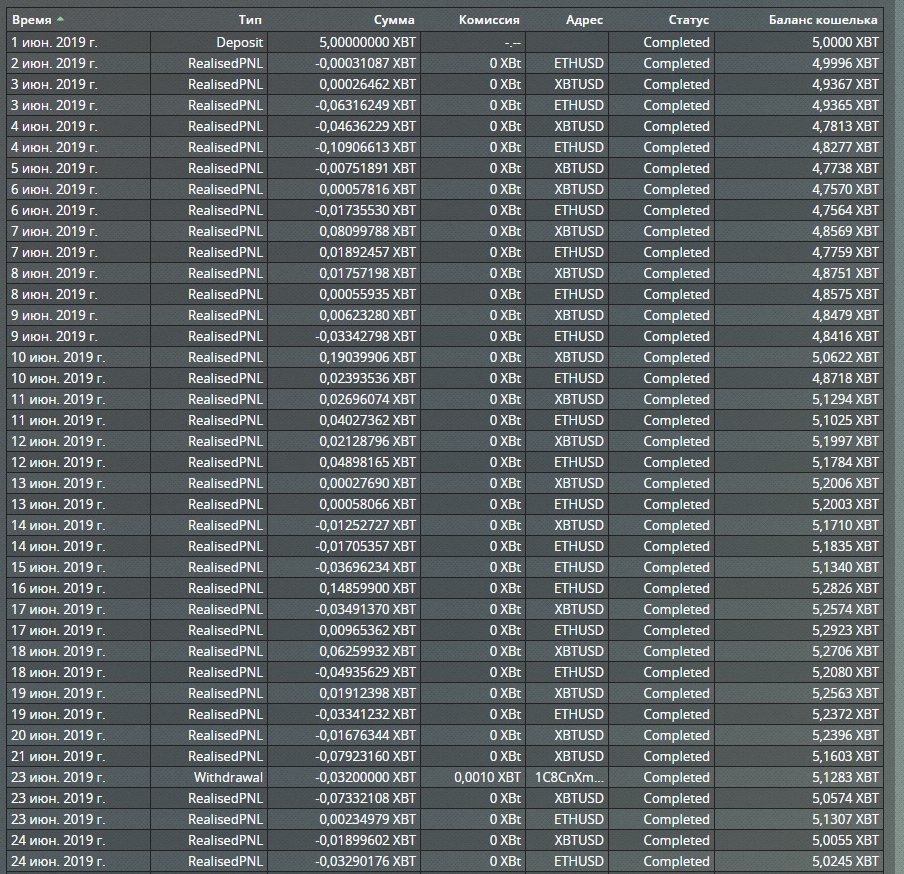Click the amount 0,14859900 XBT
904x874 pixels.
(x=367, y=588)
